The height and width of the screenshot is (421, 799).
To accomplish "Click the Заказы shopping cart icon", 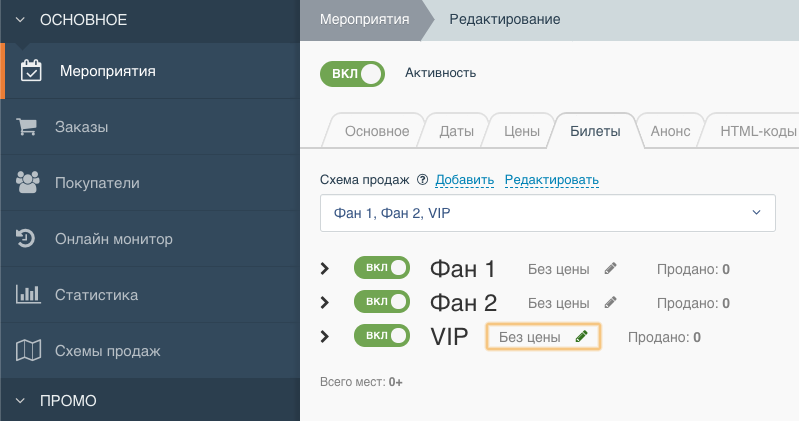I will (x=26, y=126).
